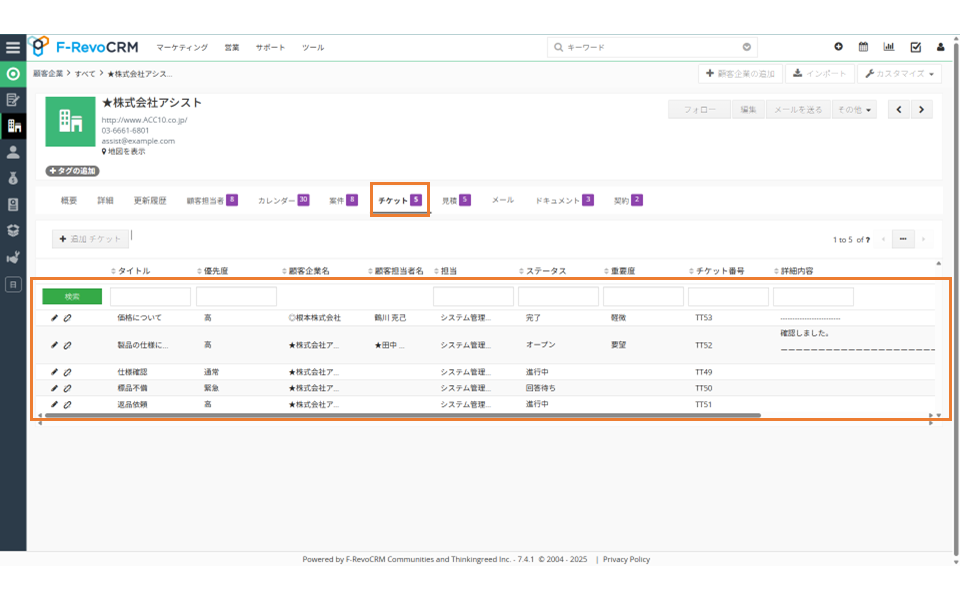Open the bar chart reports icon
The image size is (960, 600).
888,47
